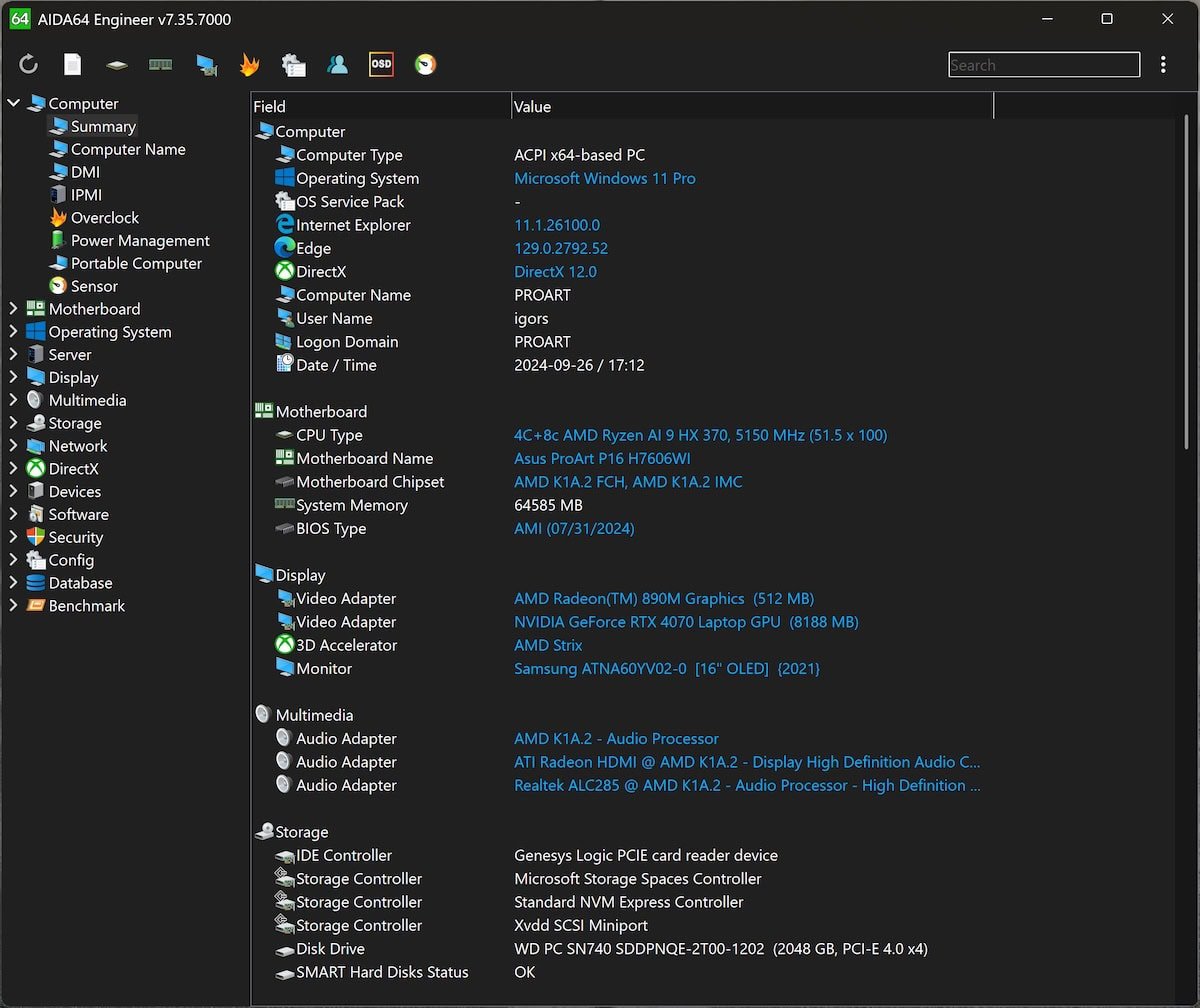Viewport: 1200px width, 1008px height.
Task: Expand the Multimedia tree node
Action: pos(13,400)
